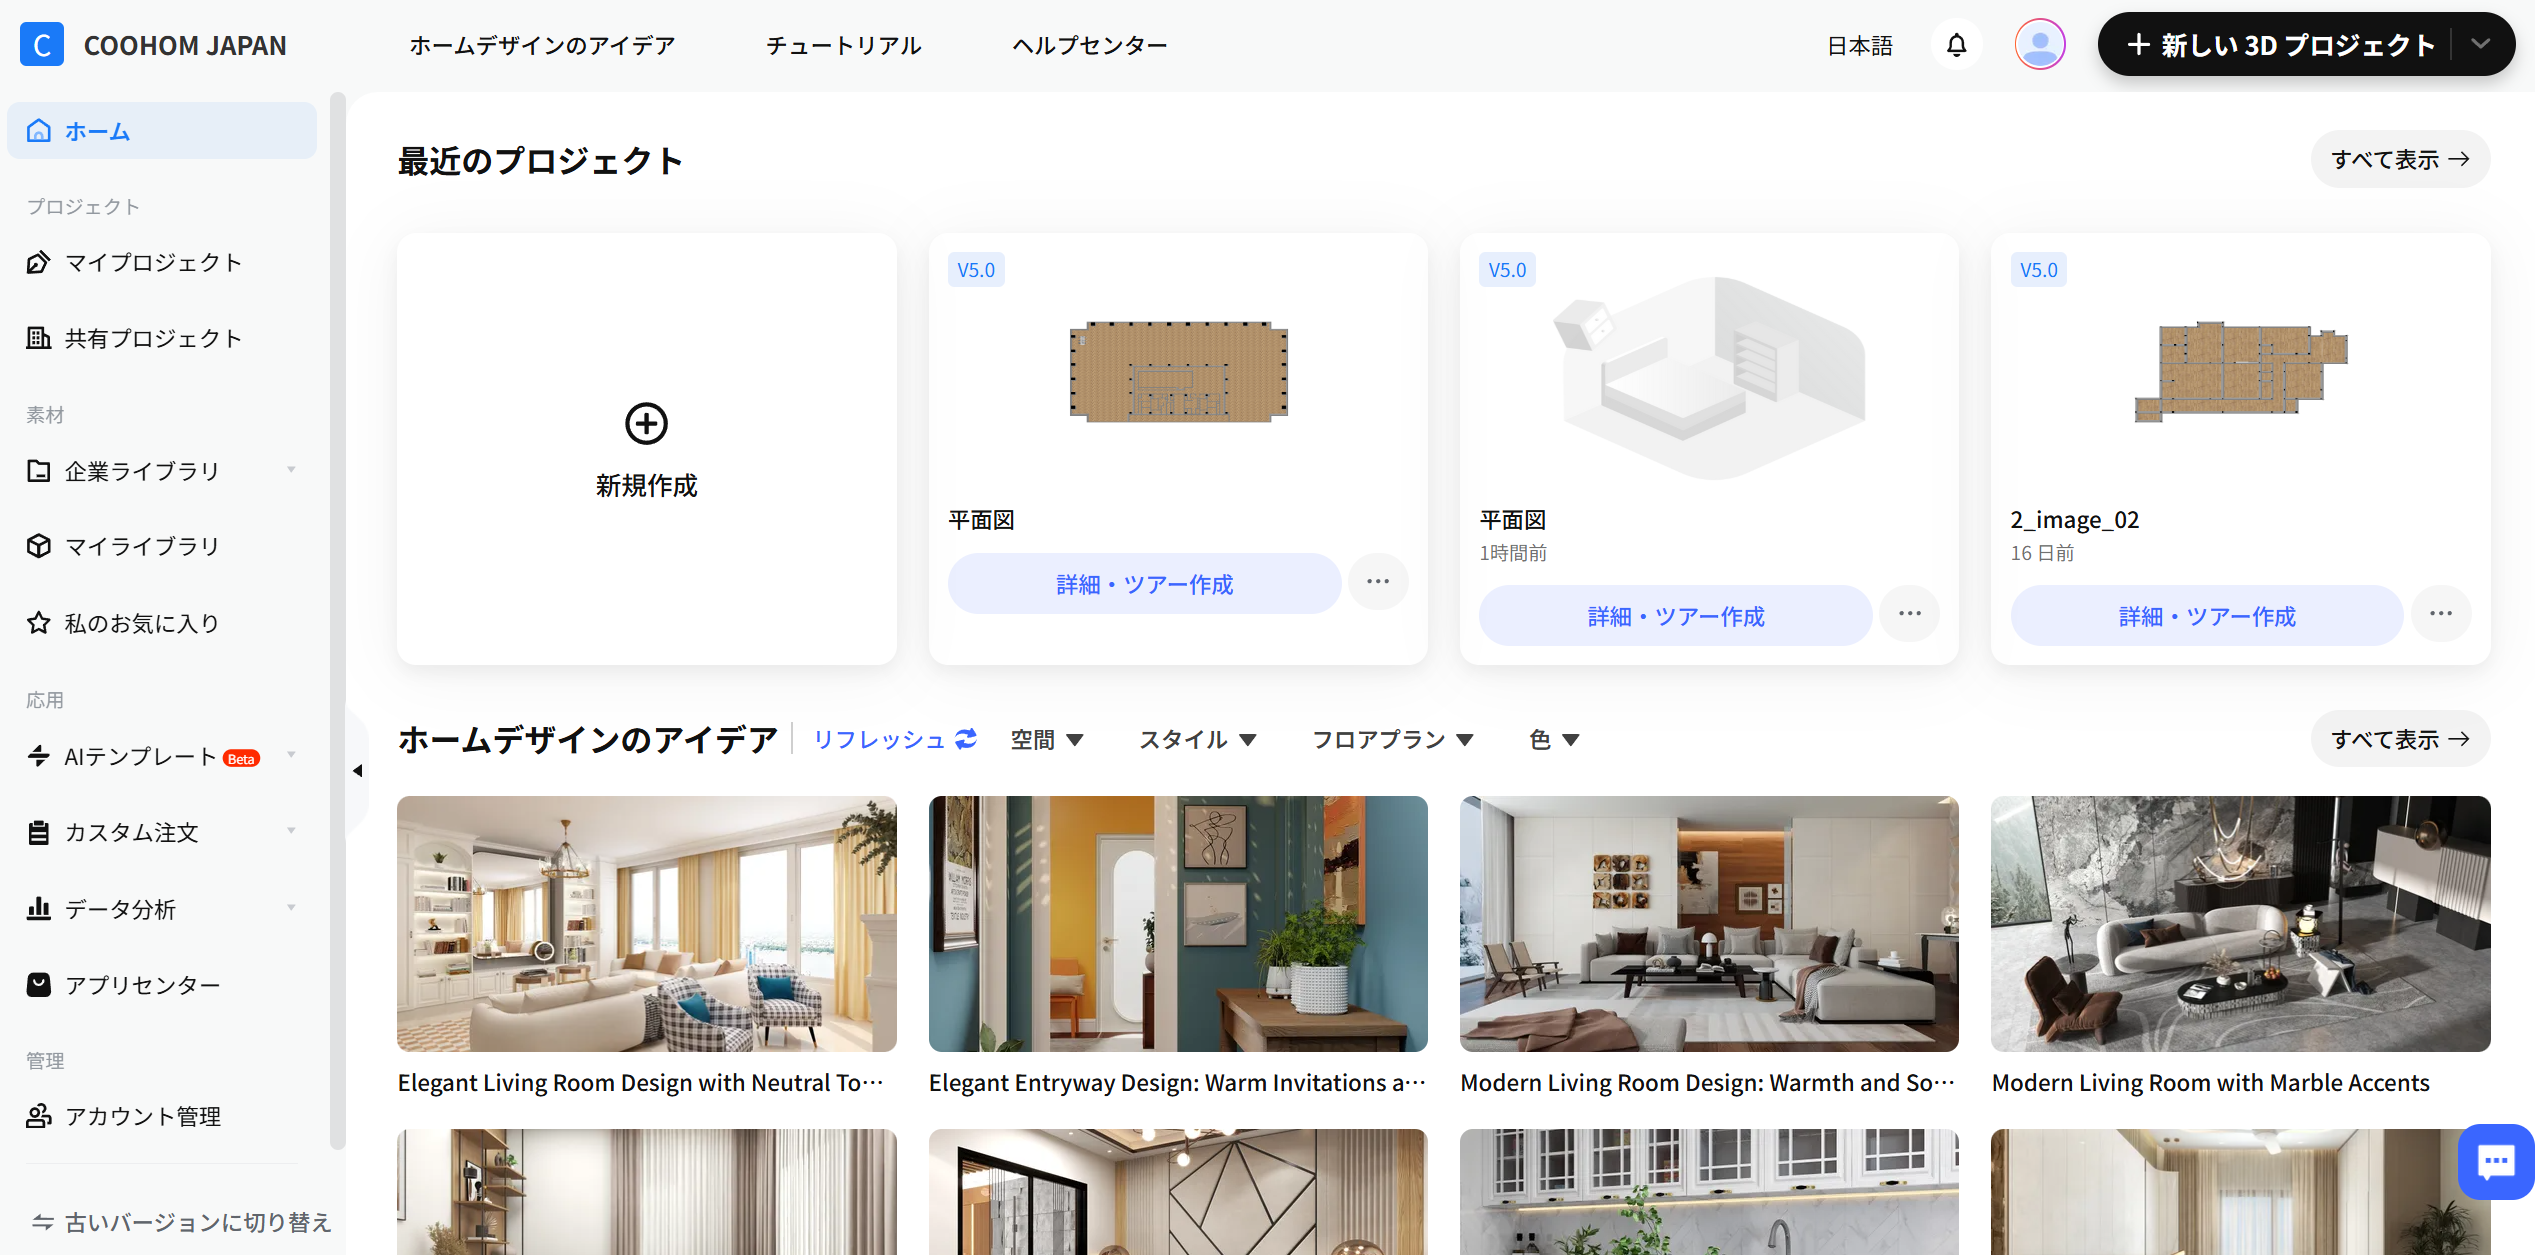Click 新しい 3D プロジェクト button

click(2280, 45)
